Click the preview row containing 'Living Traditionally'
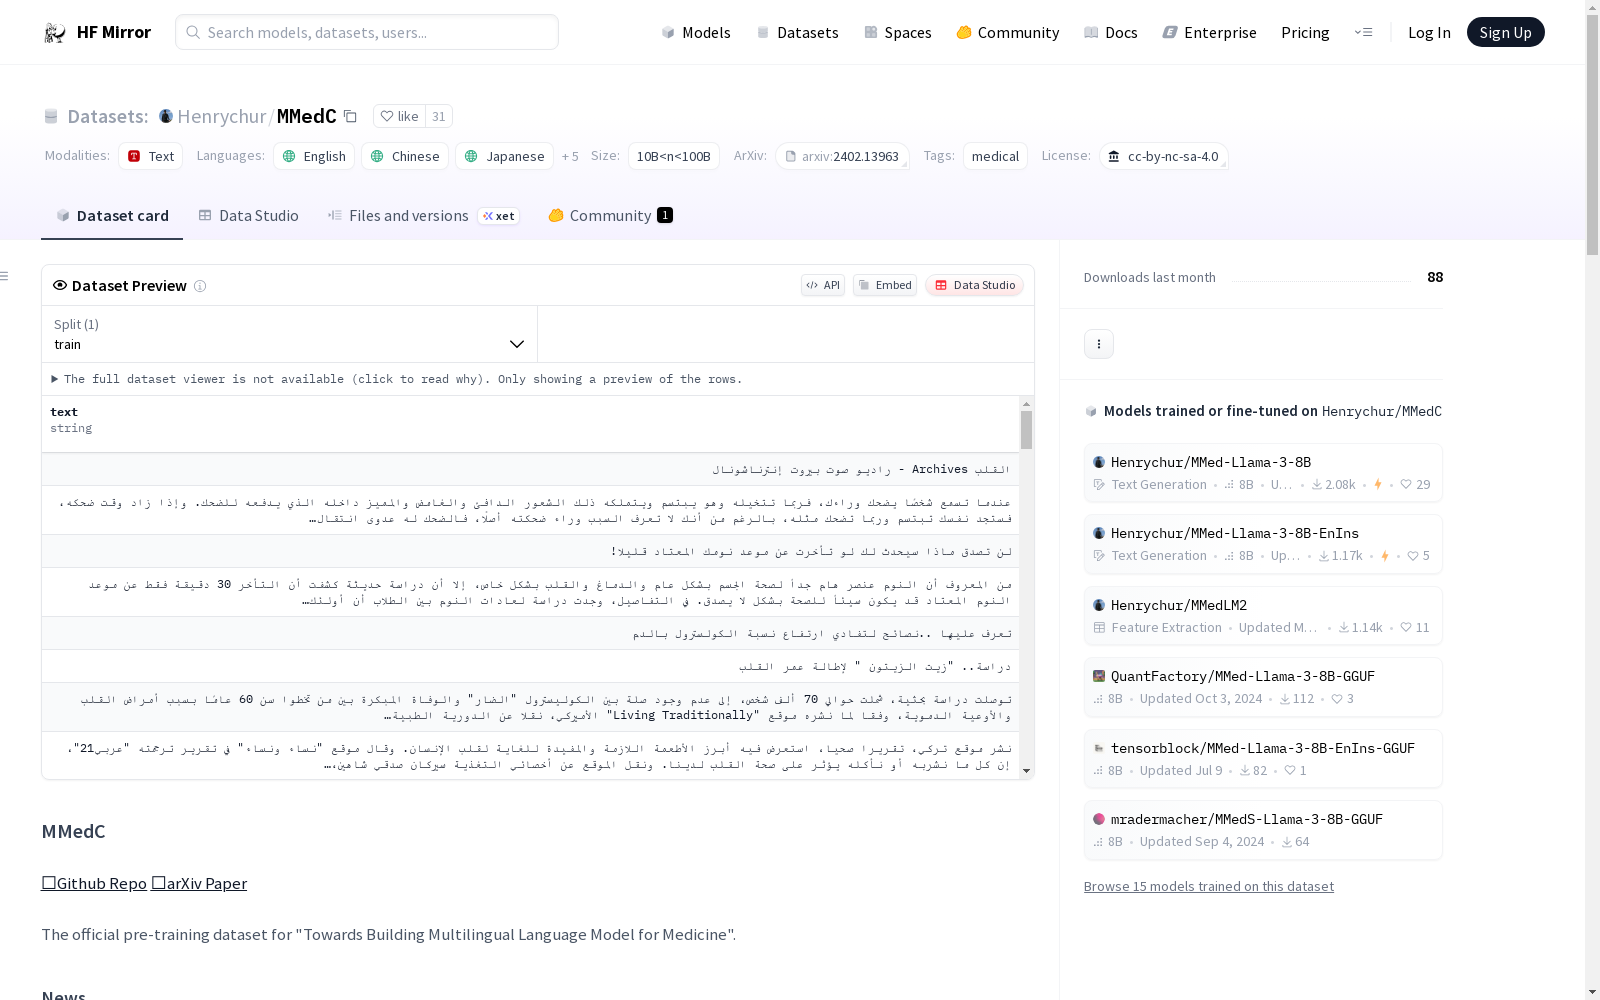Viewport: 1600px width, 1000px height. pyautogui.click(x=530, y=707)
